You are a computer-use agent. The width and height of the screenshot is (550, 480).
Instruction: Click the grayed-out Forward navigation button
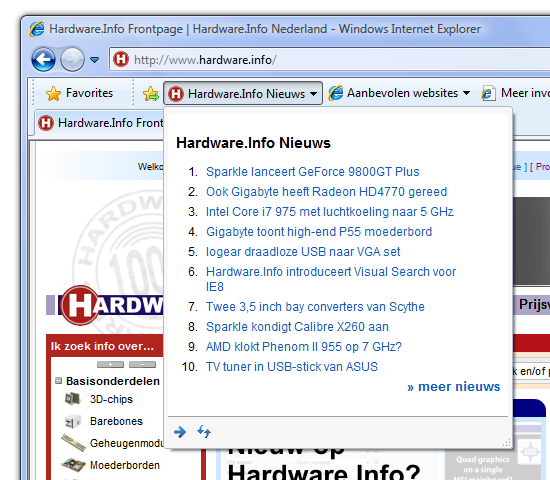[x=72, y=59]
